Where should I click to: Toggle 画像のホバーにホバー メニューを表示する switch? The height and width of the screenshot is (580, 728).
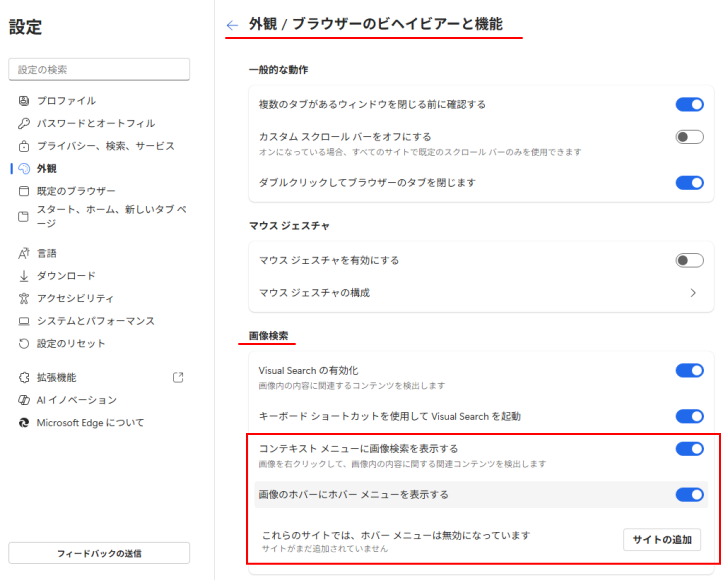tap(689, 494)
